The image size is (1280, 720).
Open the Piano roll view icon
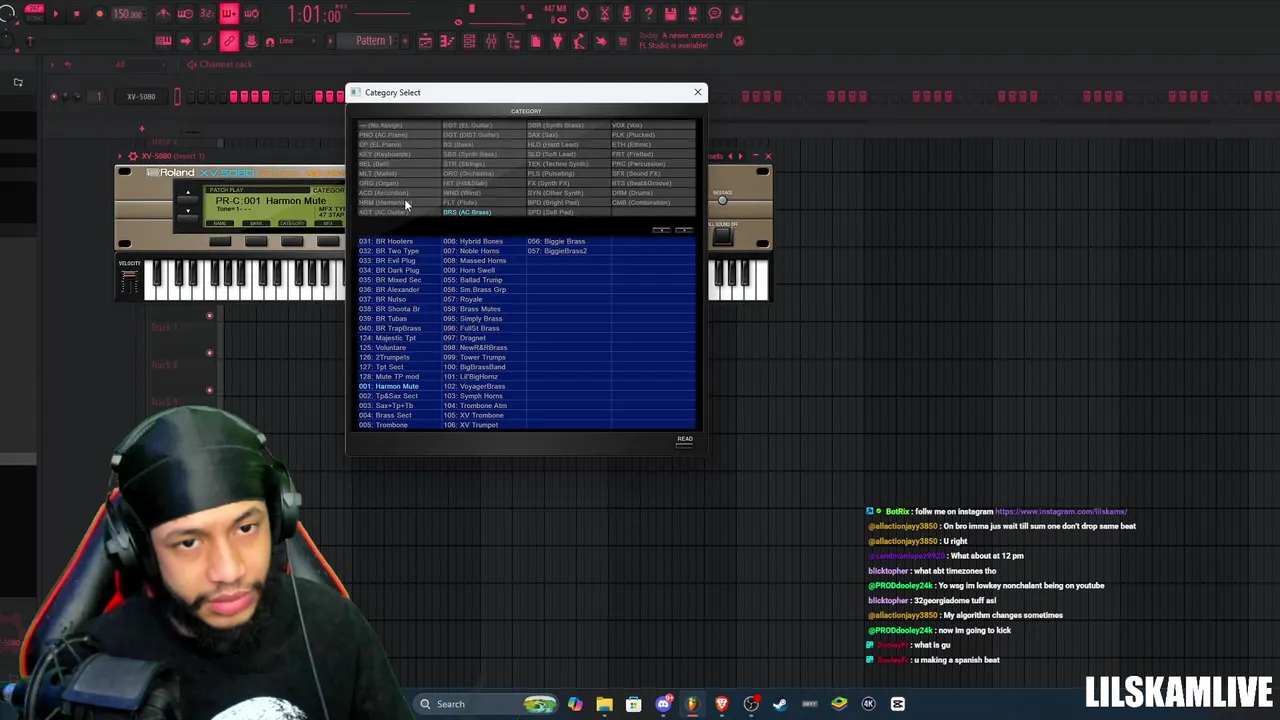tap(447, 41)
